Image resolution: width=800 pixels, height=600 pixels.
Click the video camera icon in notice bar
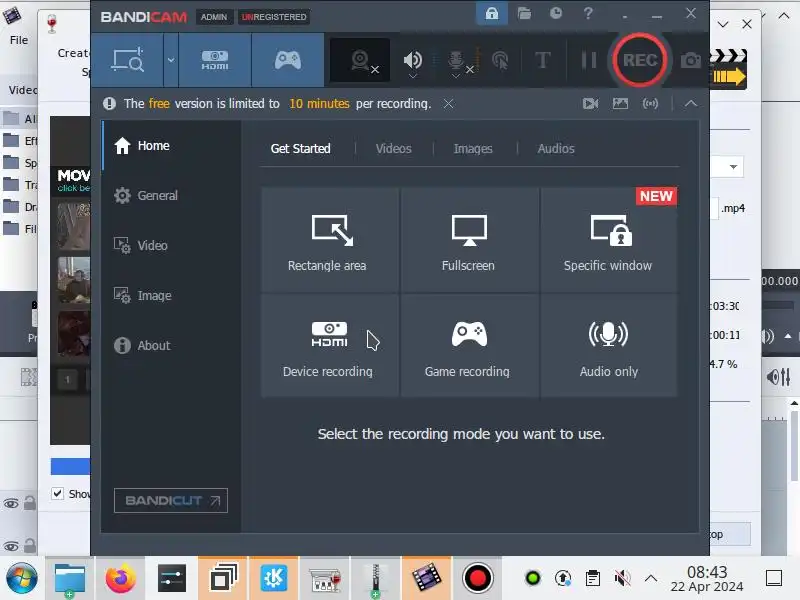point(590,104)
